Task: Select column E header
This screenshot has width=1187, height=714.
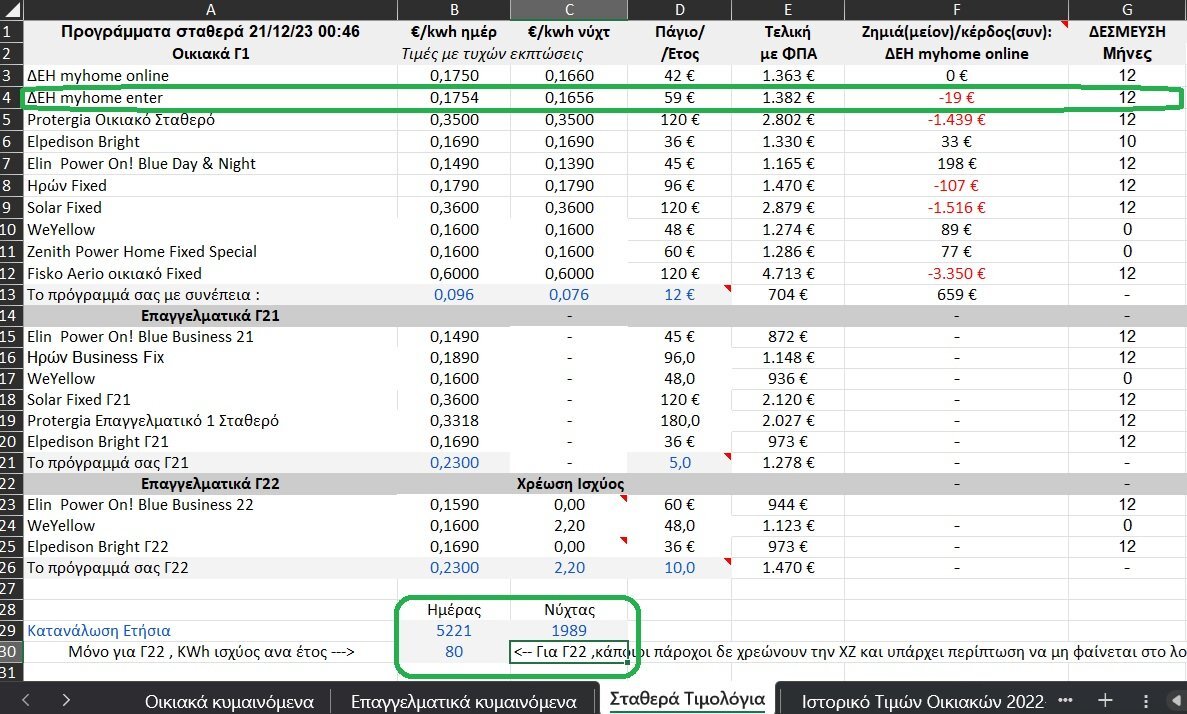Action: point(788,10)
